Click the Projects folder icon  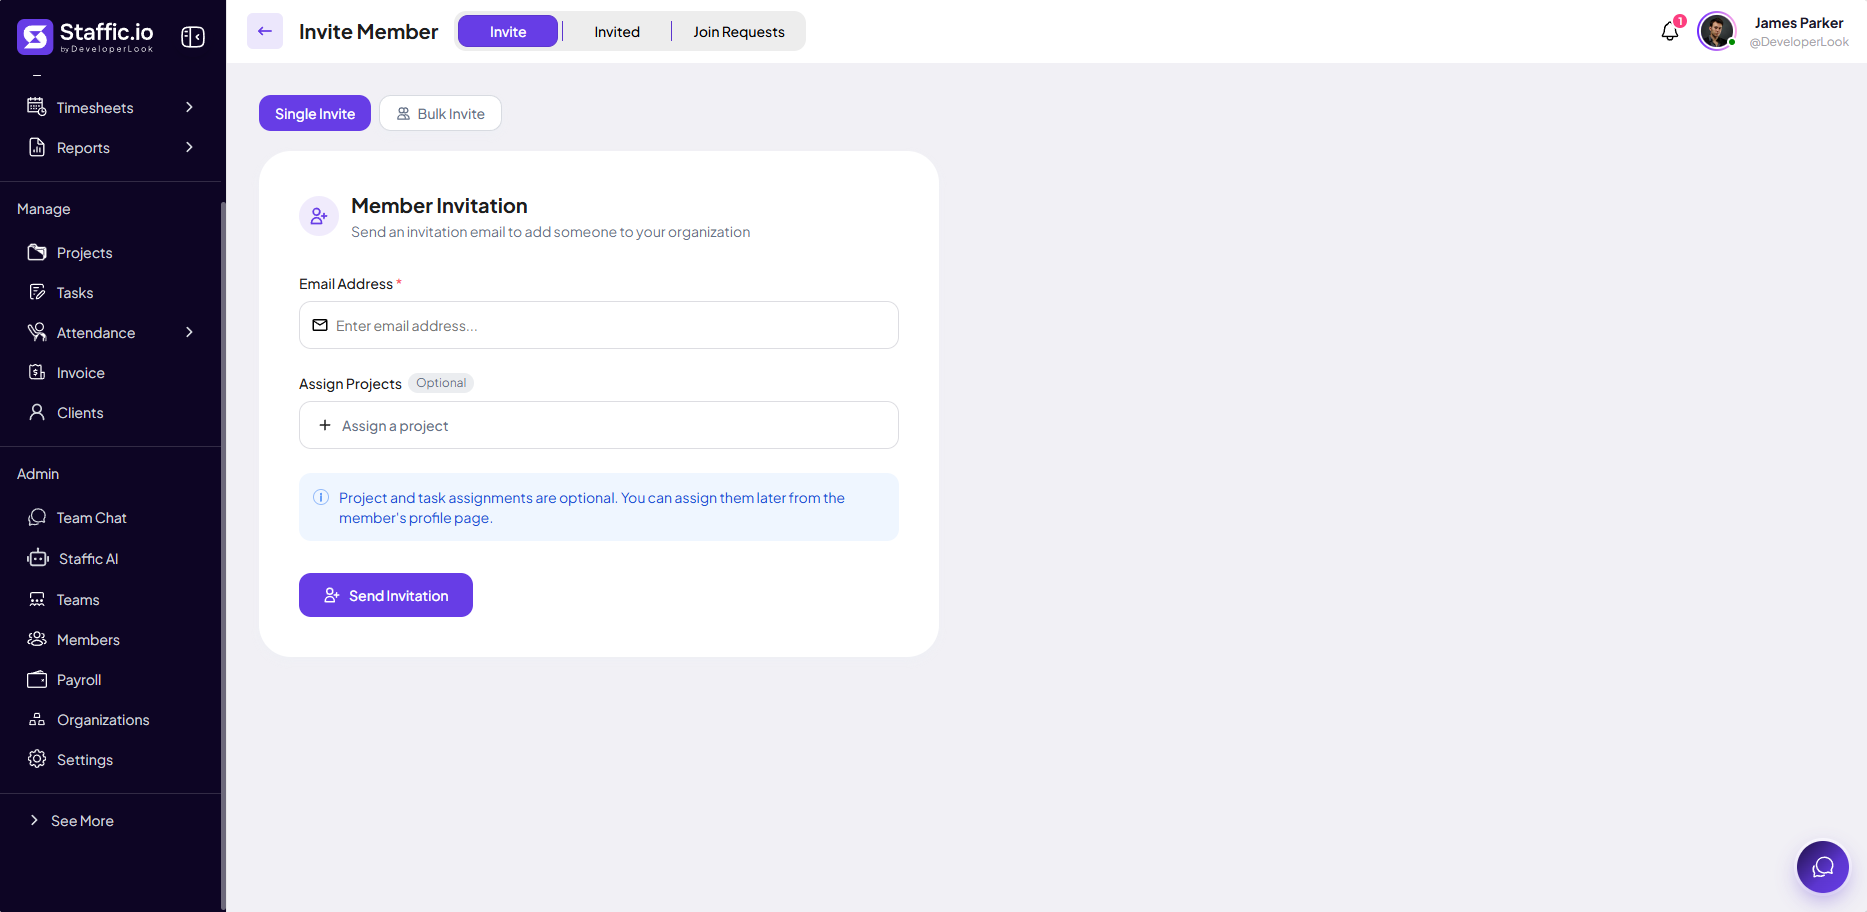point(37,252)
